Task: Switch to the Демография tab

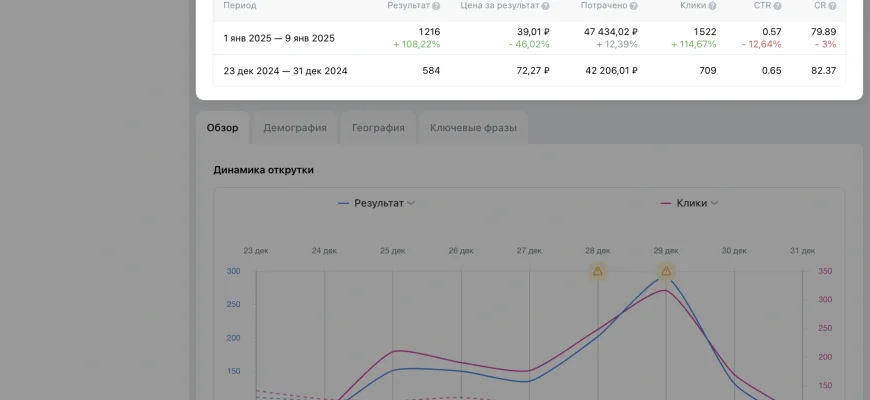Action: [x=295, y=128]
